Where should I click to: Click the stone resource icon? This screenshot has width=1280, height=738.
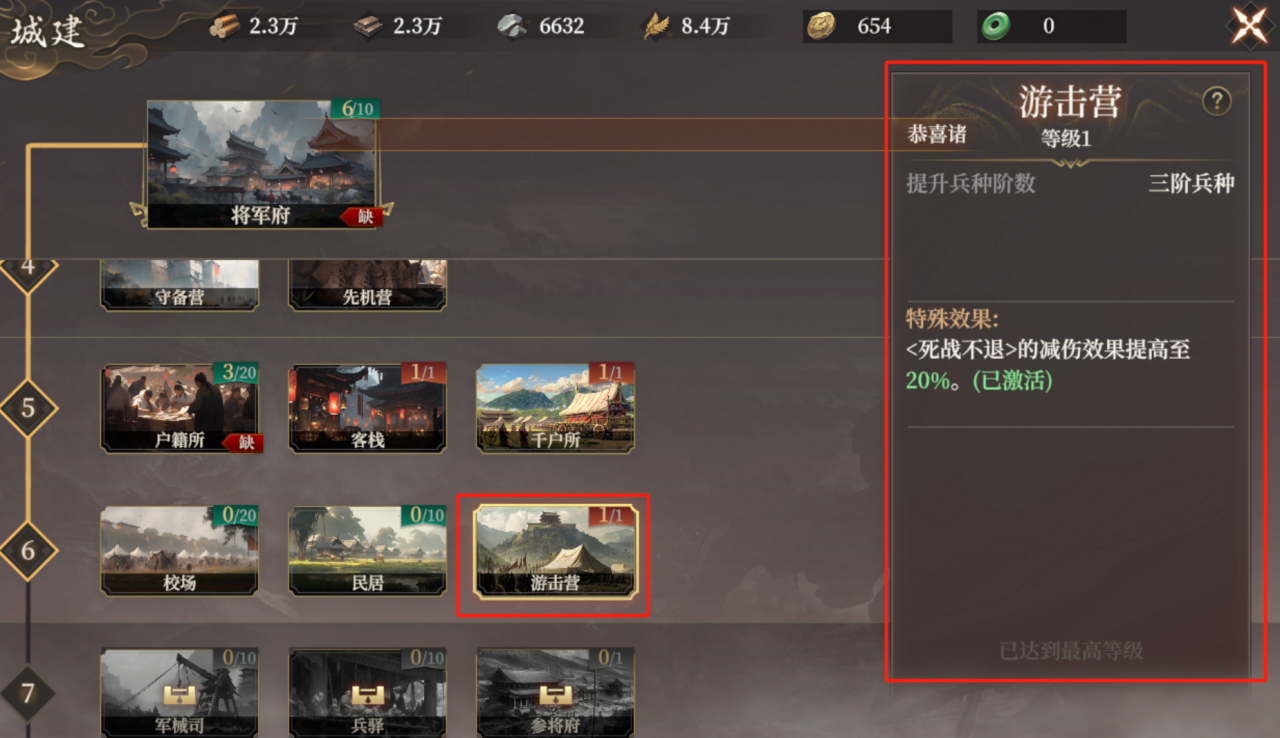click(x=513, y=26)
